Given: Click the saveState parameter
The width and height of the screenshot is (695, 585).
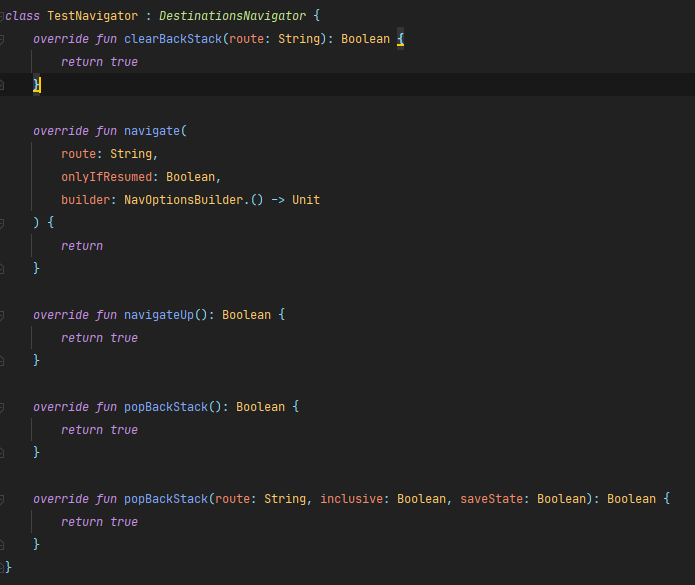Looking at the screenshot, I should click(x=492, y=499).
